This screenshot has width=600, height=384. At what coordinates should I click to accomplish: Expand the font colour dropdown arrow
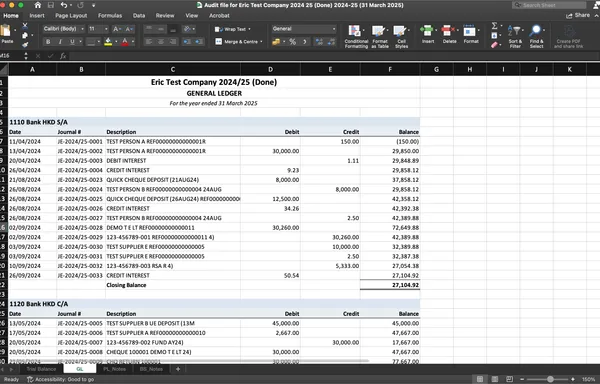(x=133, y=42)
